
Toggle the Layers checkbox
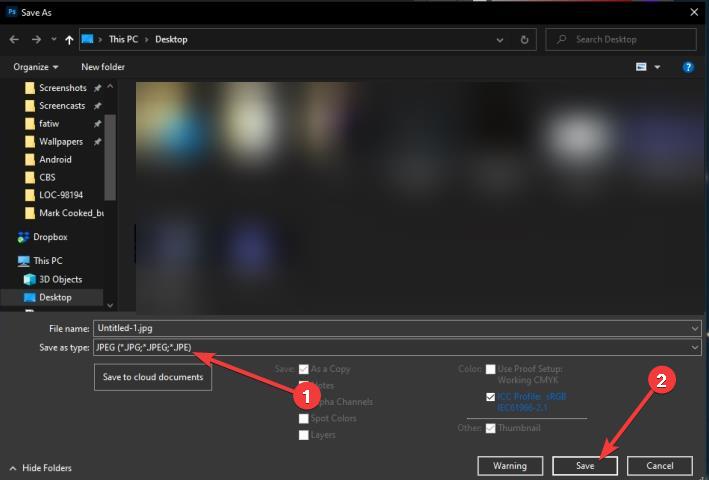point(304,435)
